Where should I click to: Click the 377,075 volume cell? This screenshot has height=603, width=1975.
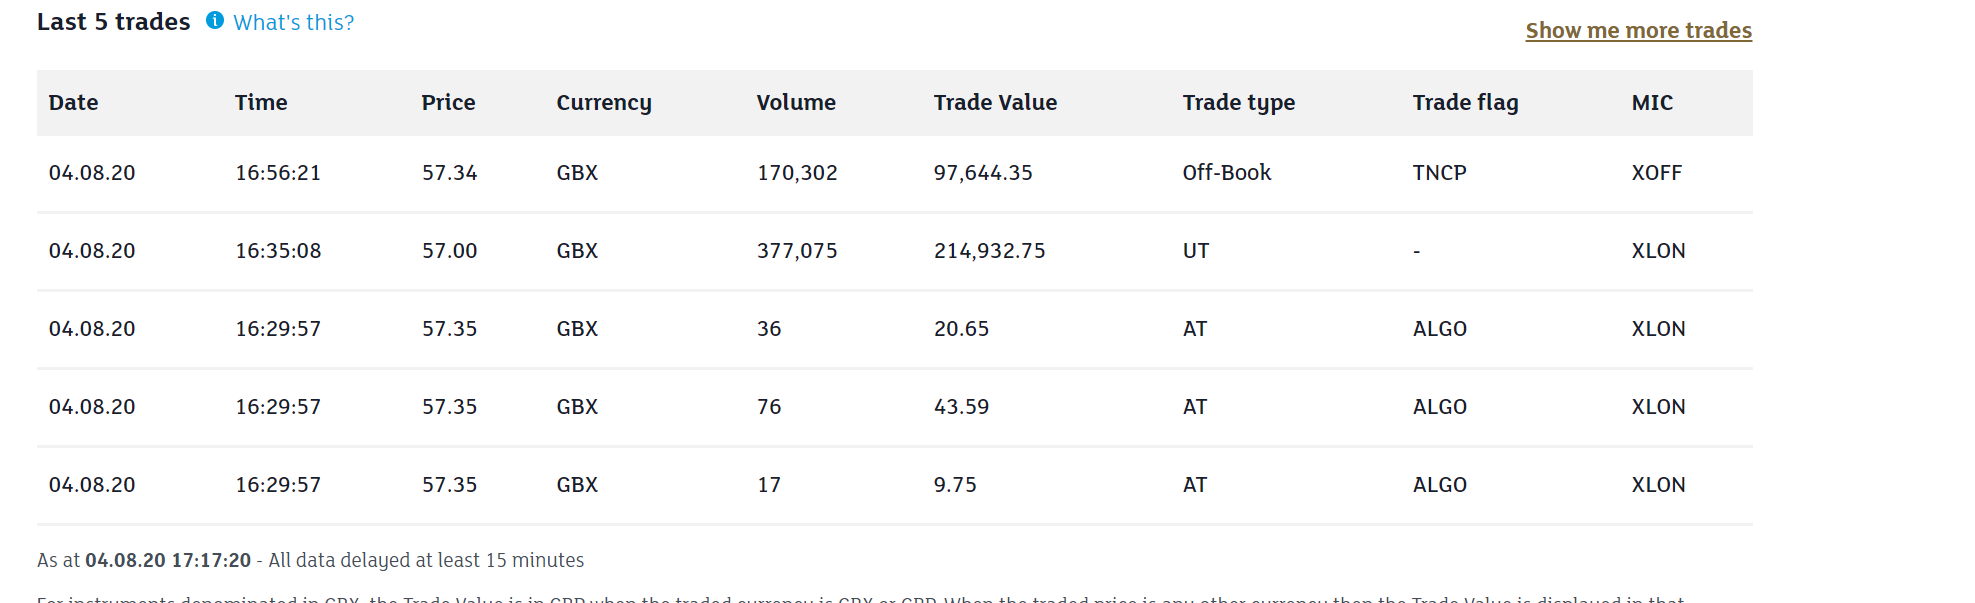point(797,251)
